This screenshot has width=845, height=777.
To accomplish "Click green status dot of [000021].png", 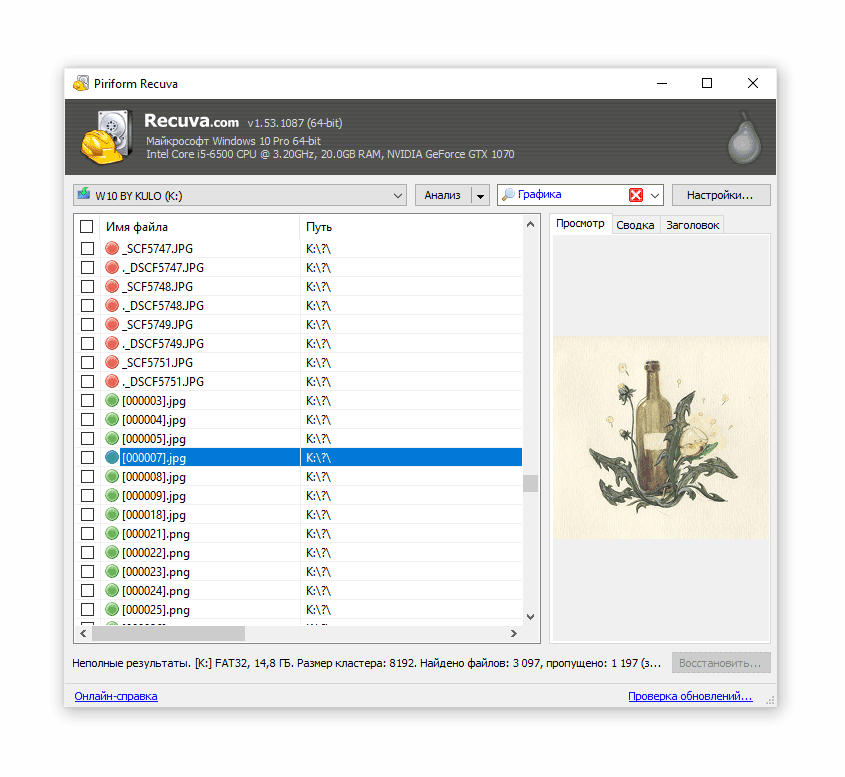I will [x=112, y=533].
